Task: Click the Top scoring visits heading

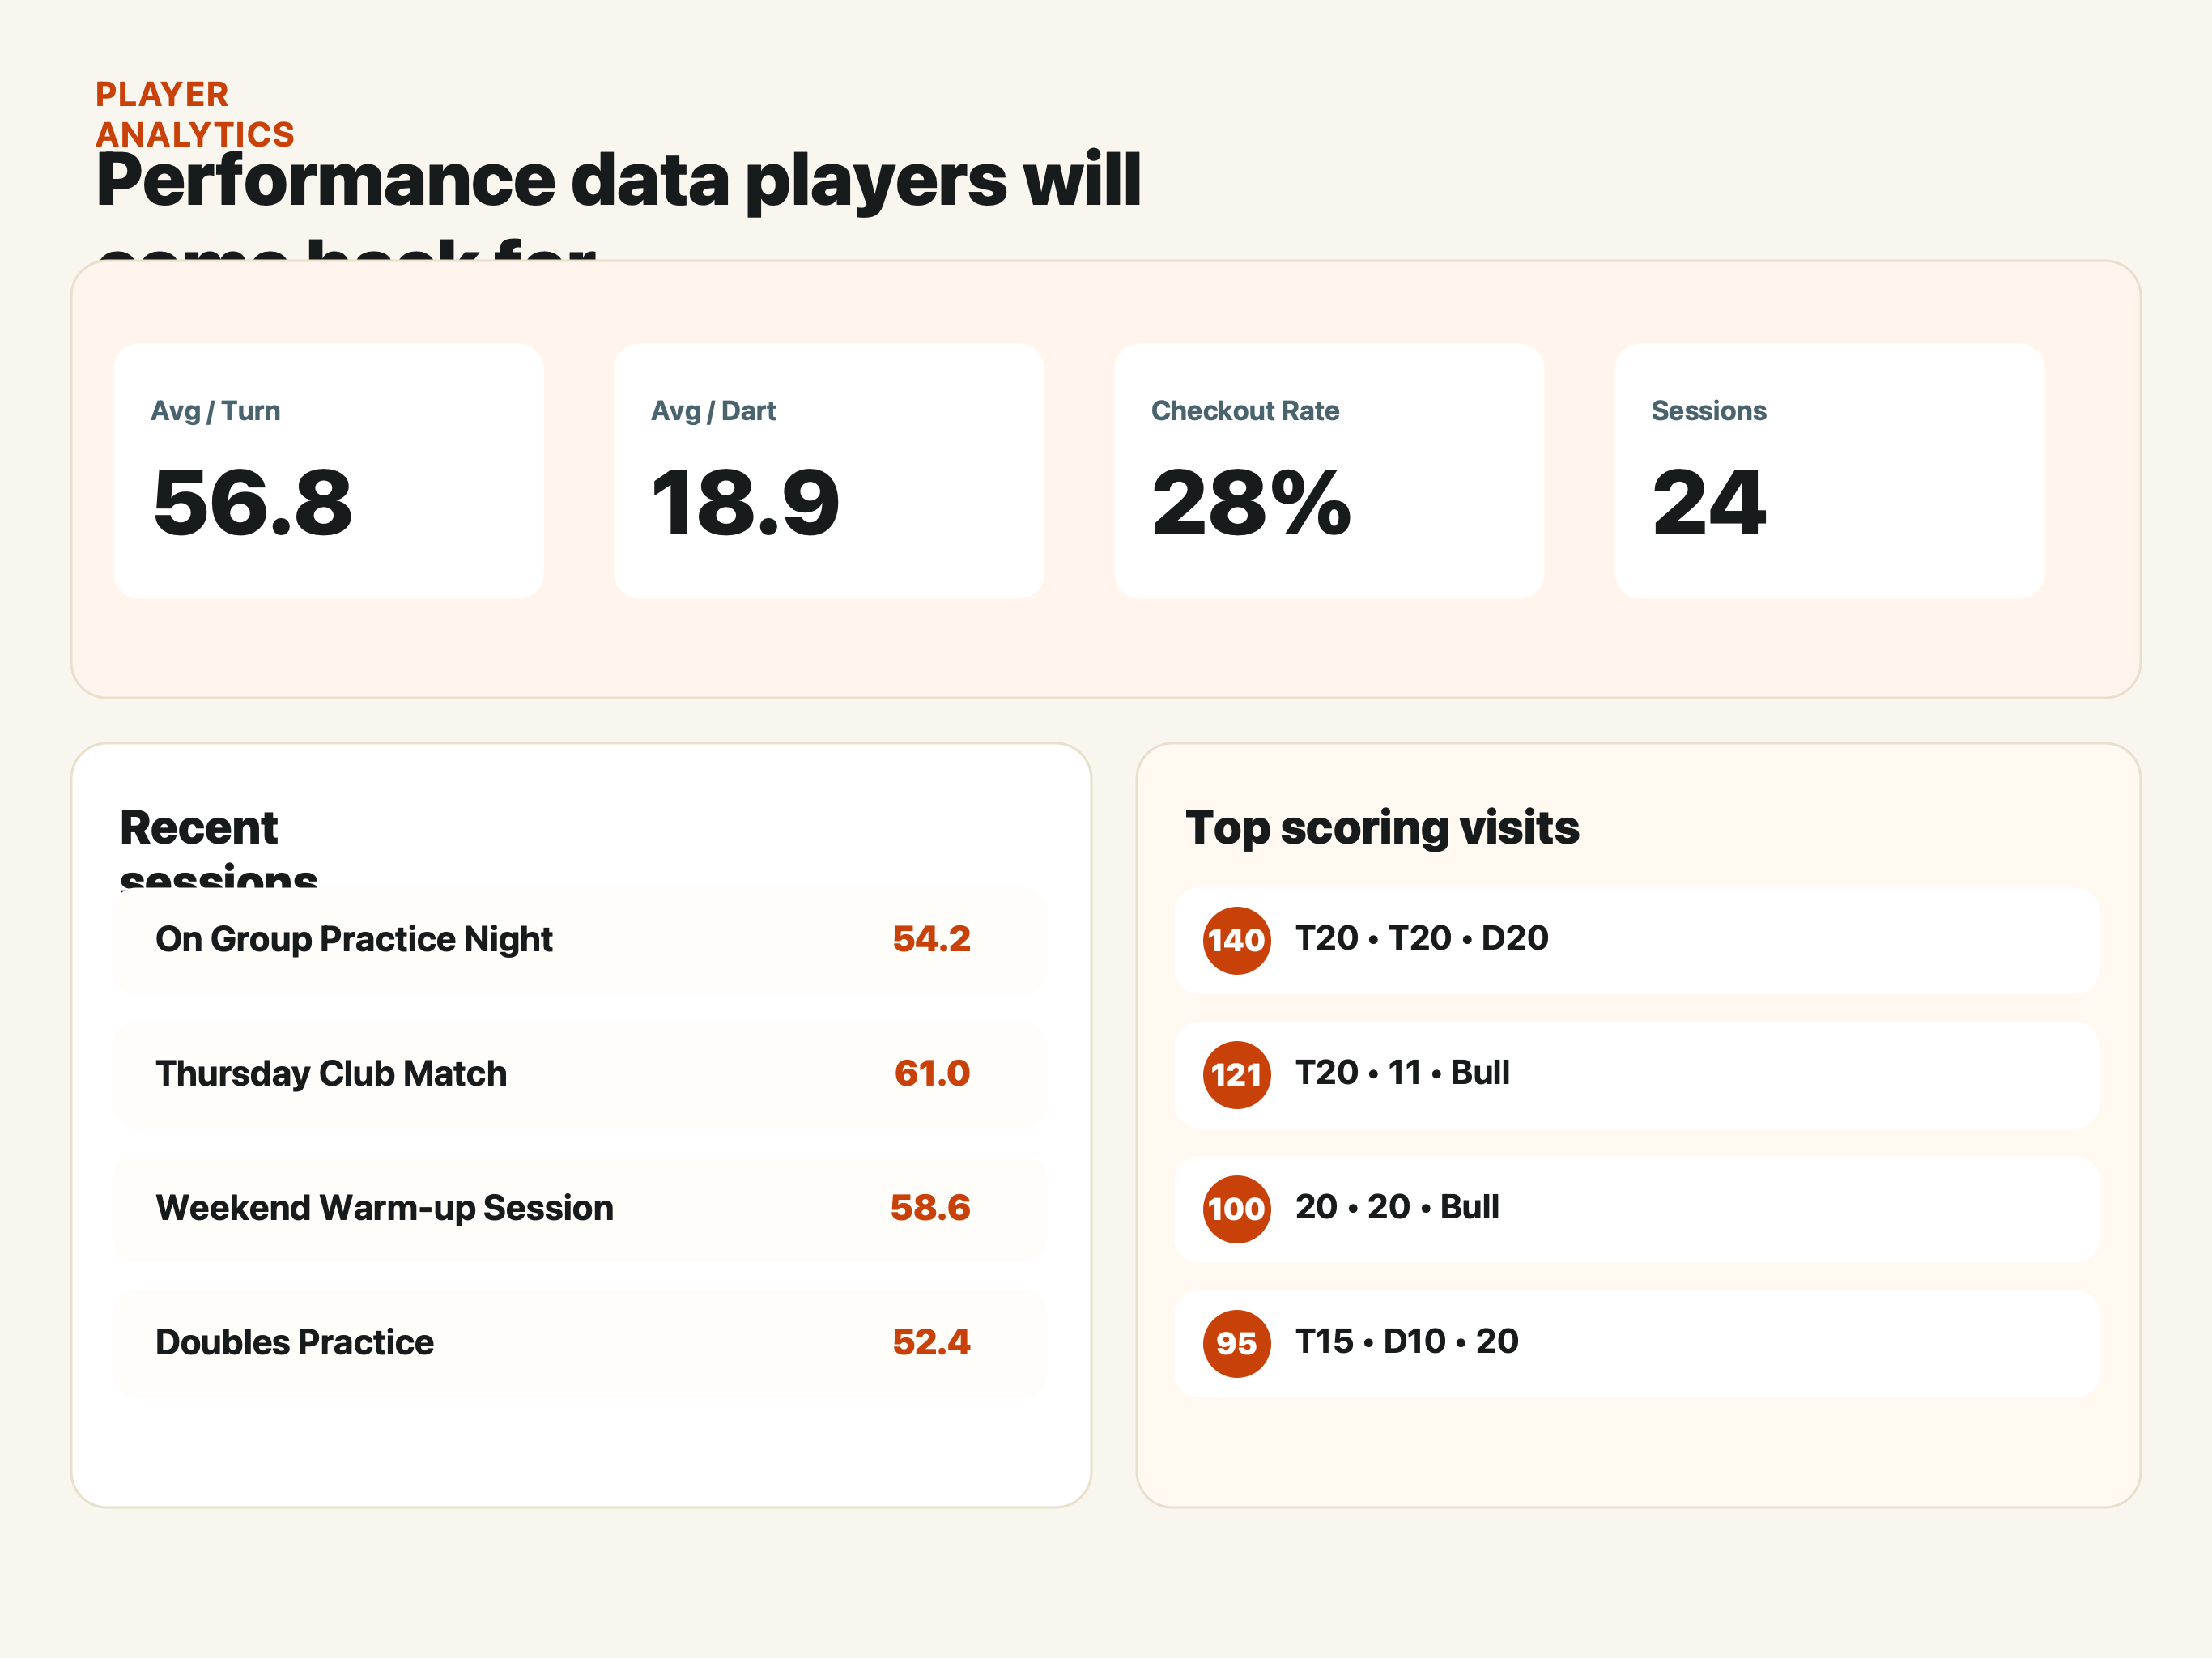Action: point(1382,828)
